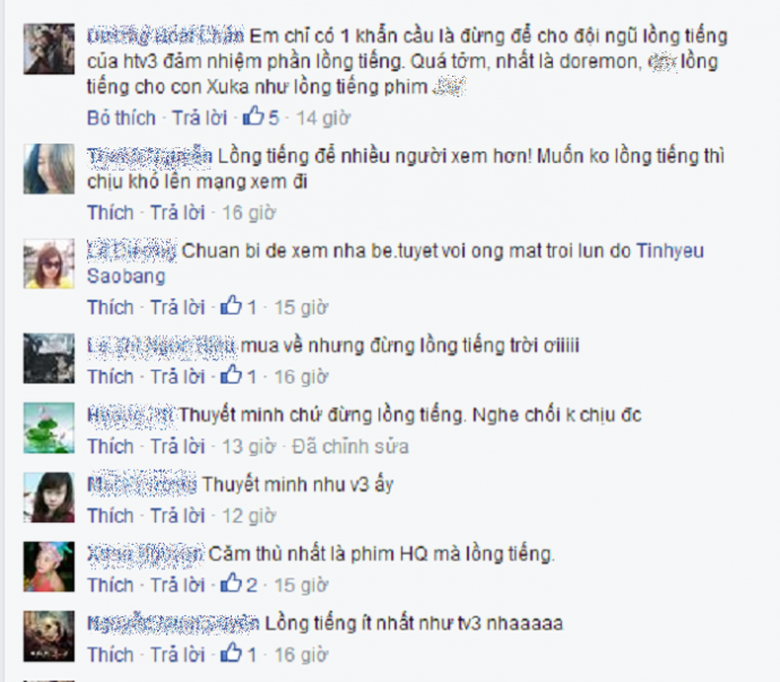
Task: Click the like icon on the "như tv3 nhaaaaa" comment
Action: [231, 653]
